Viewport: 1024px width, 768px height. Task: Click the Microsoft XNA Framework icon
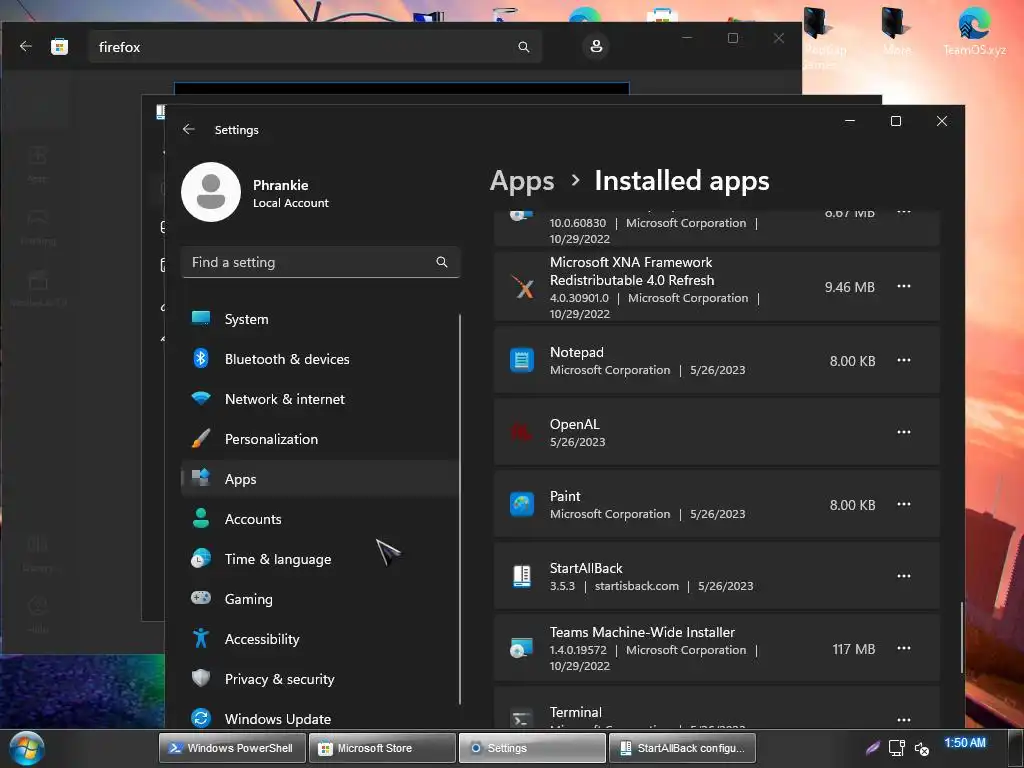(x=522, y=286)
